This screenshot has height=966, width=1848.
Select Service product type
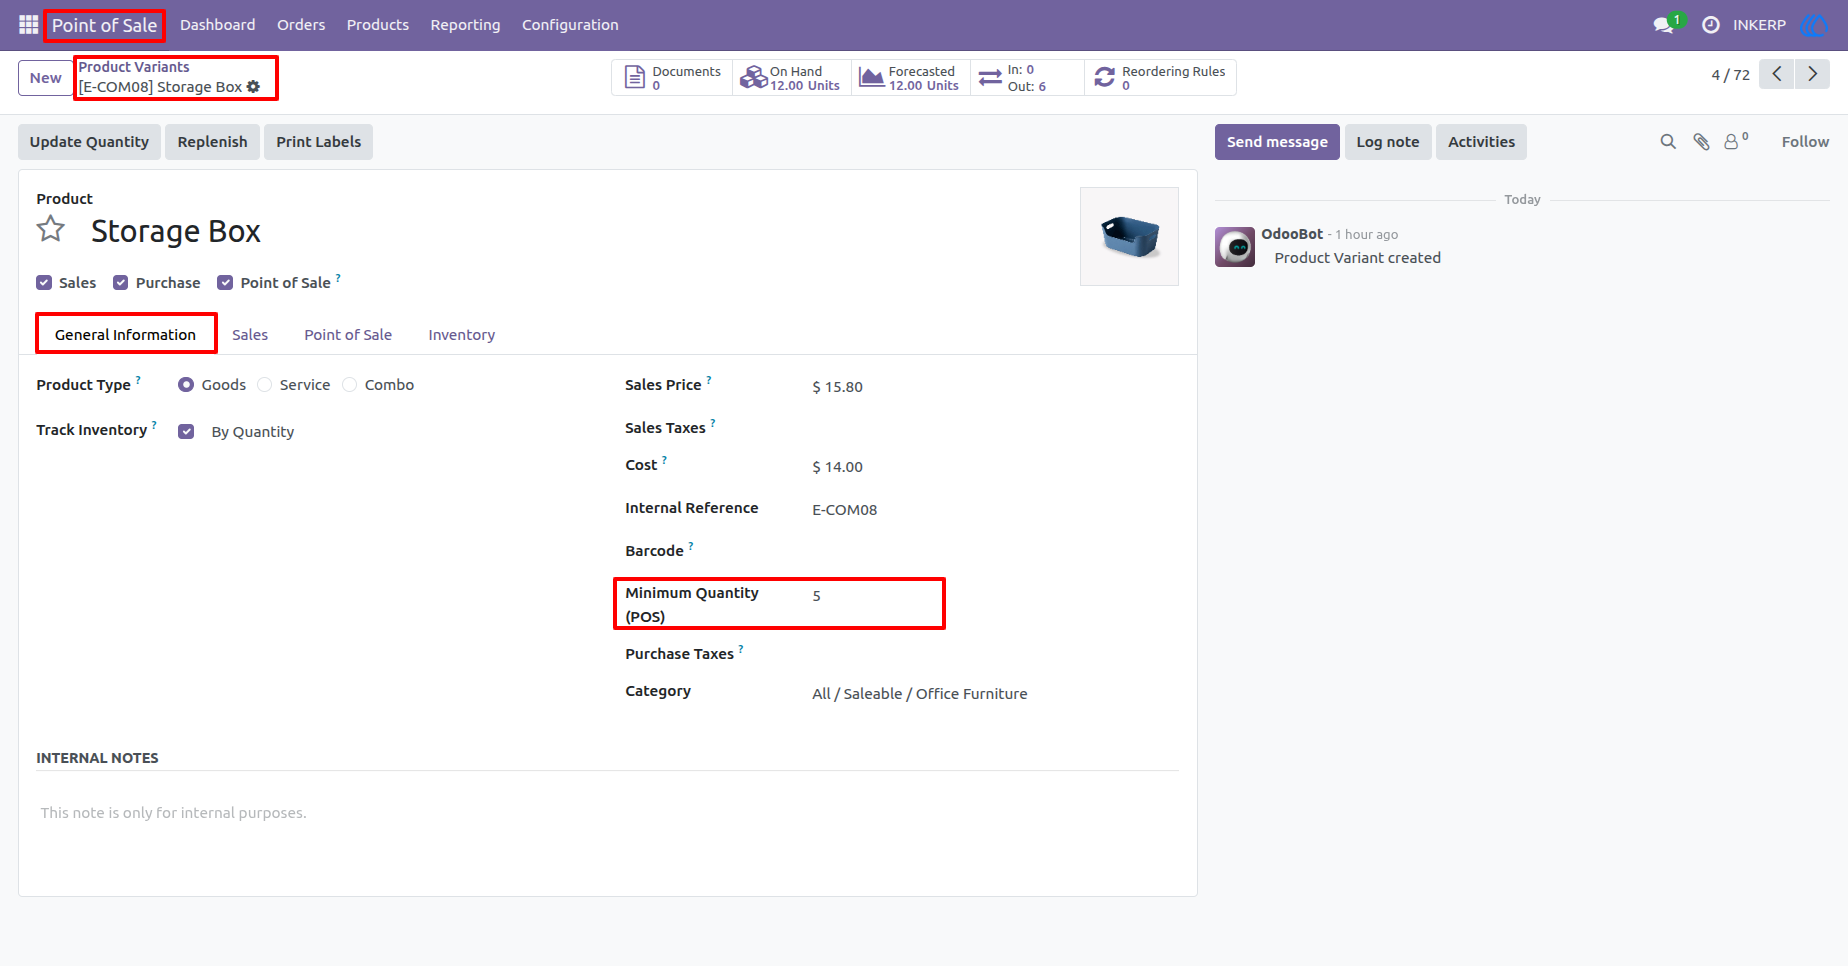click(x=264, y=385)
